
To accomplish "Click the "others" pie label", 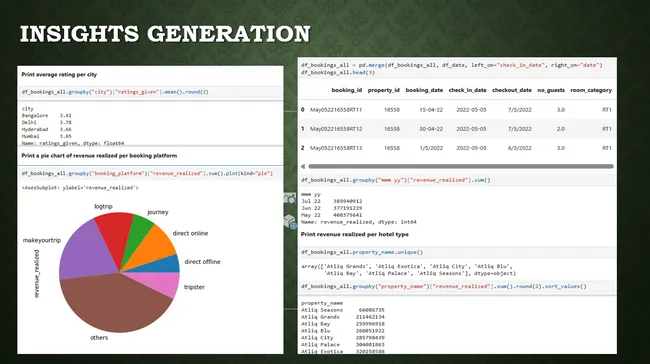I will pyautogui.click(x=99, y=337).
